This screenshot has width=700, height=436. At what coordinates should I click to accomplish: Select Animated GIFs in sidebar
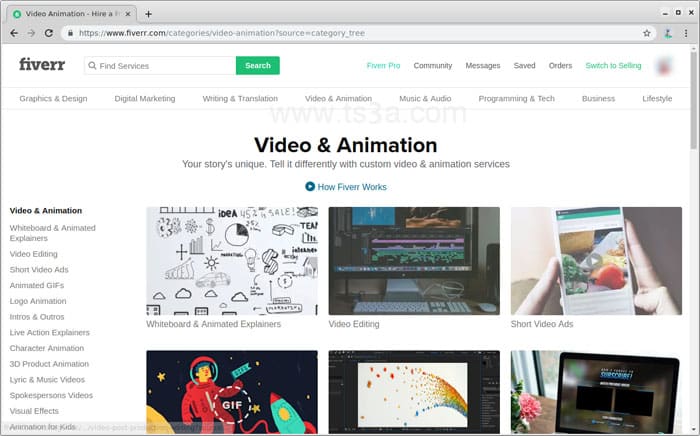tap(37, 285)
